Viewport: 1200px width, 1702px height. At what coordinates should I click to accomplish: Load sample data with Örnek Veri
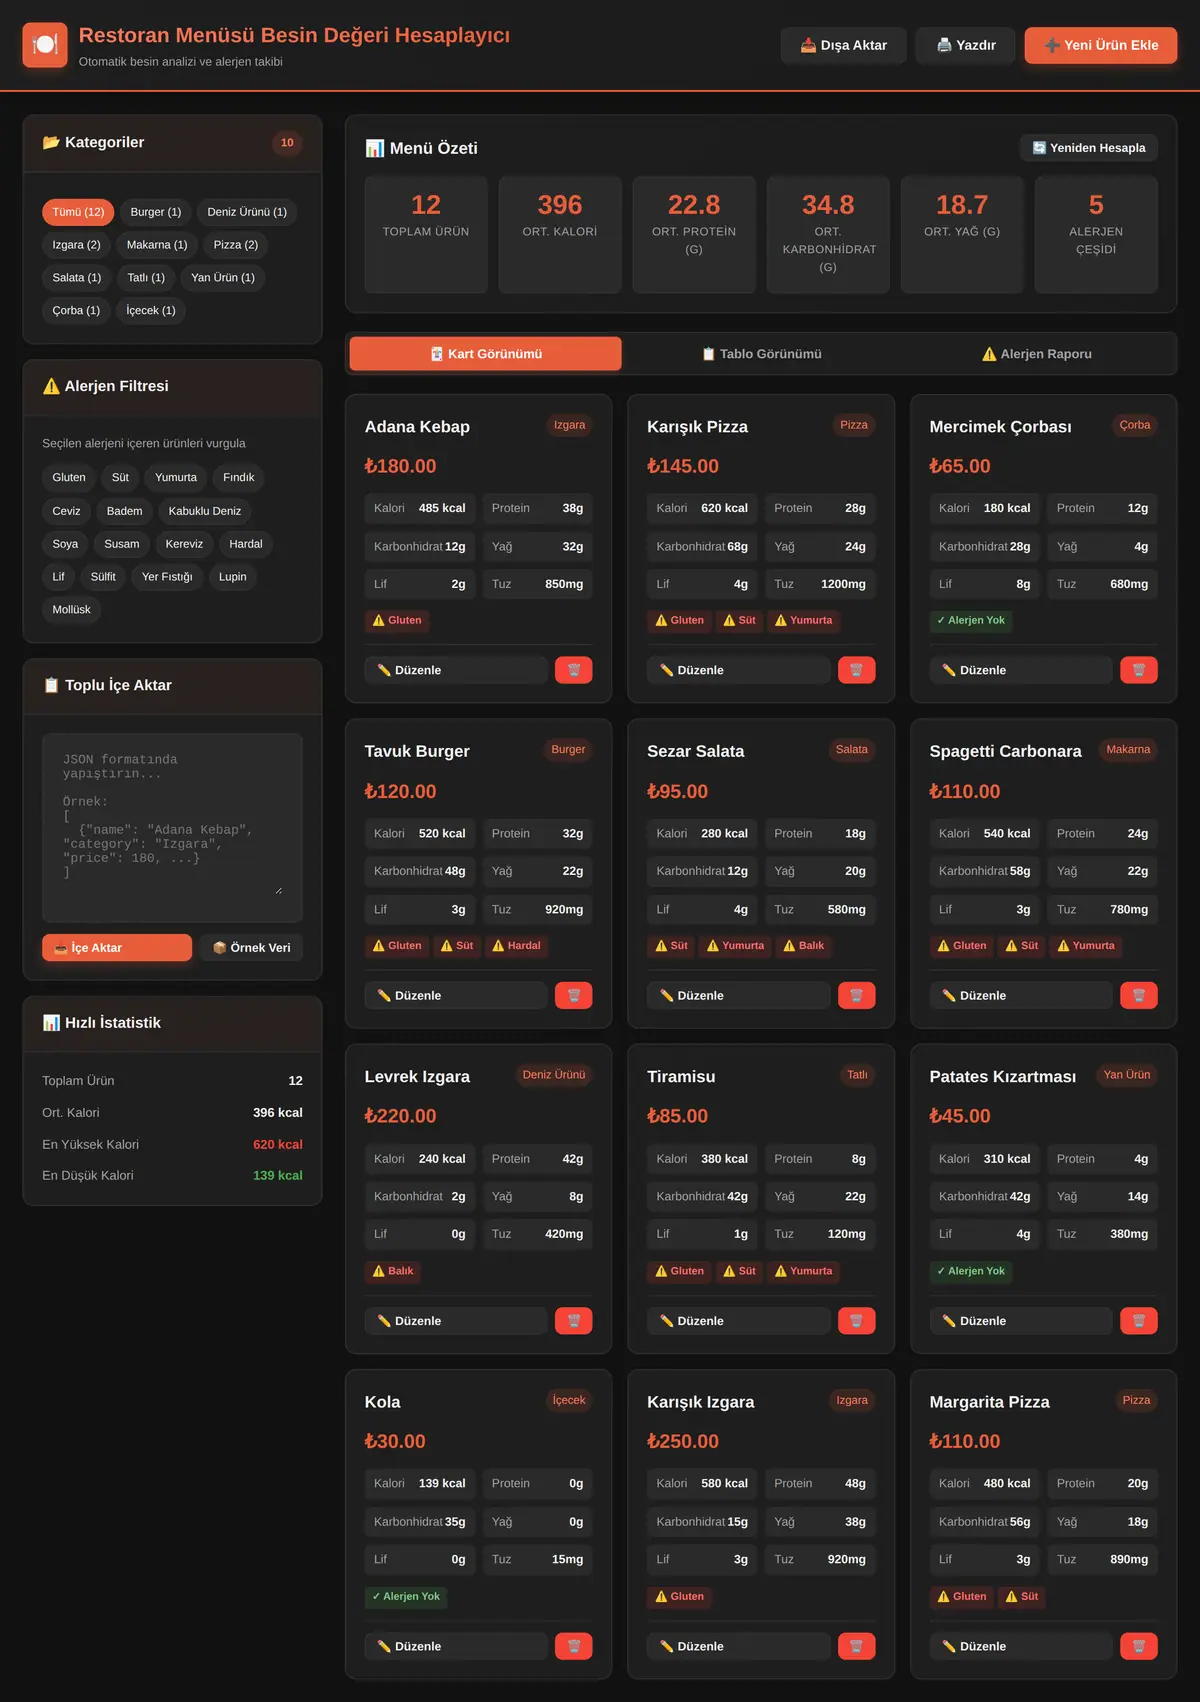pos(251,948)
